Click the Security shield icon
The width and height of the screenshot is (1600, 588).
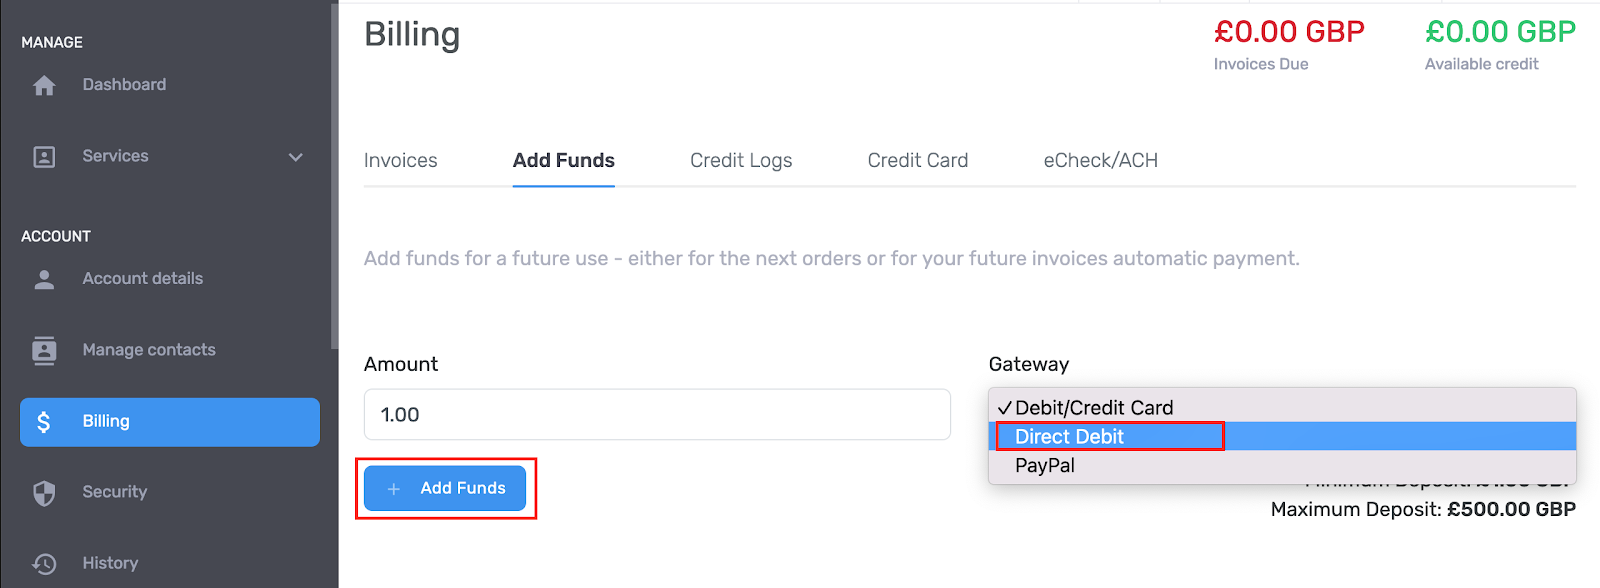point(44,493)
